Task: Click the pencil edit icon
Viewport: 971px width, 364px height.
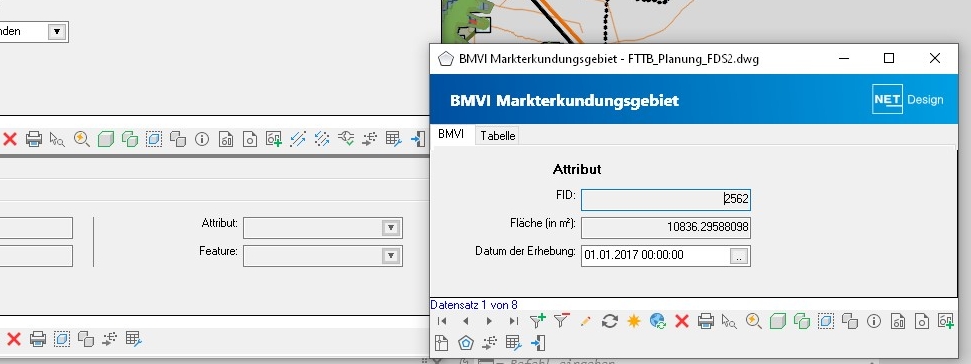Action: tap(585, 321)
